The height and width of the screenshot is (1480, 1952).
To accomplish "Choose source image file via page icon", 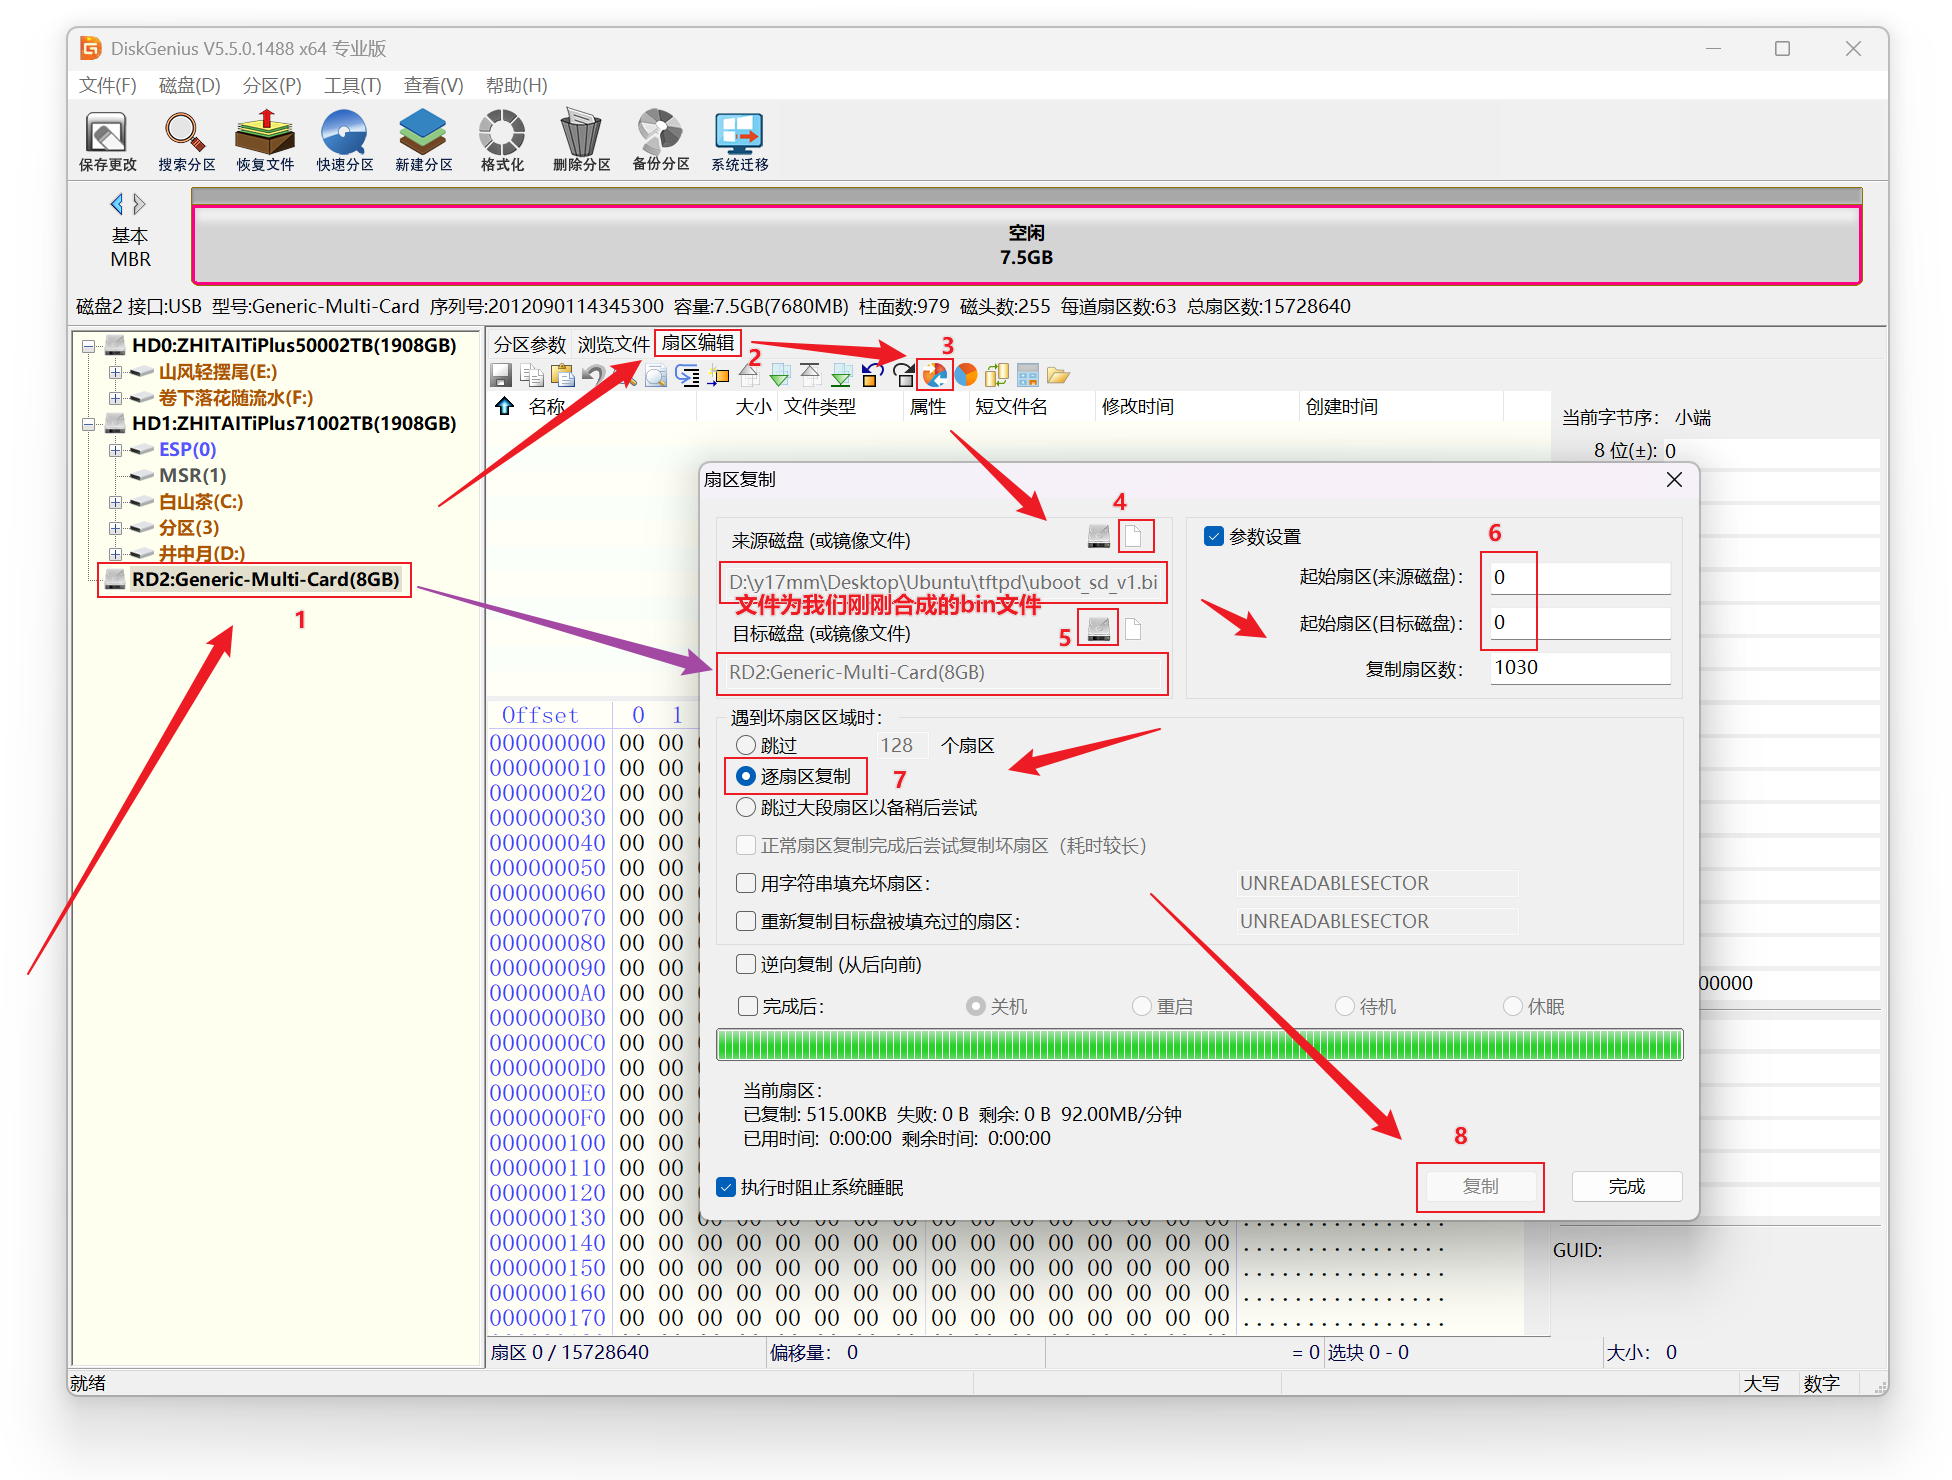I will tap(1134, 537).
